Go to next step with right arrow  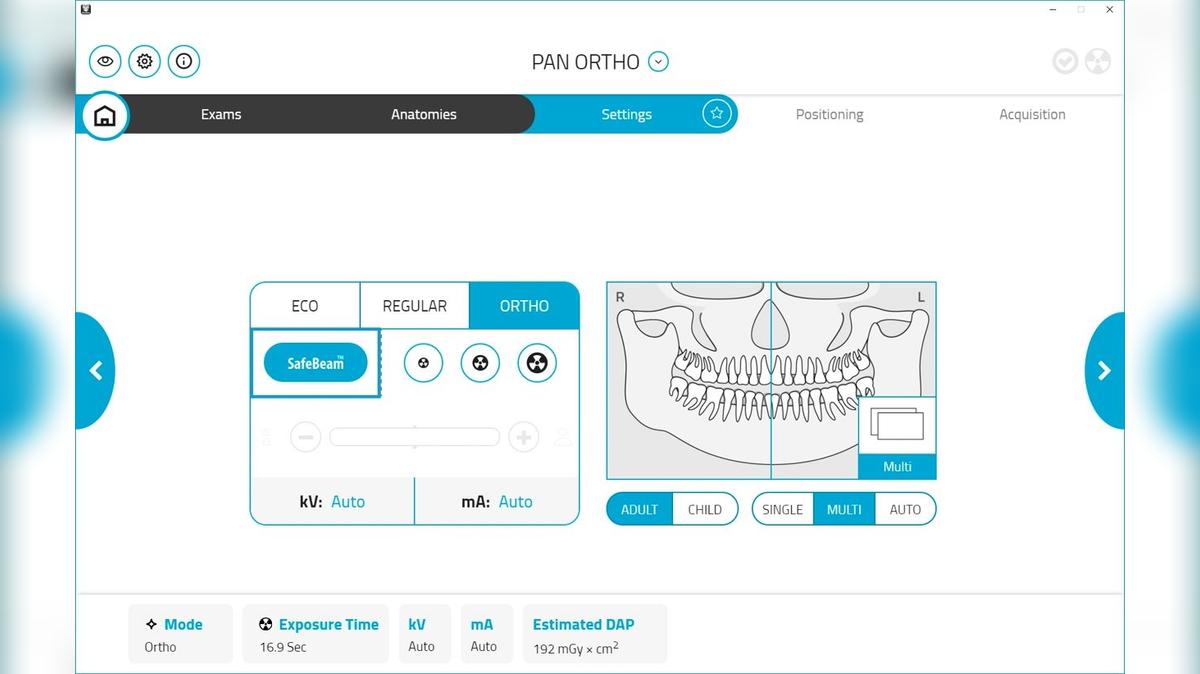pyautogui.click(x=1103, y=371)
